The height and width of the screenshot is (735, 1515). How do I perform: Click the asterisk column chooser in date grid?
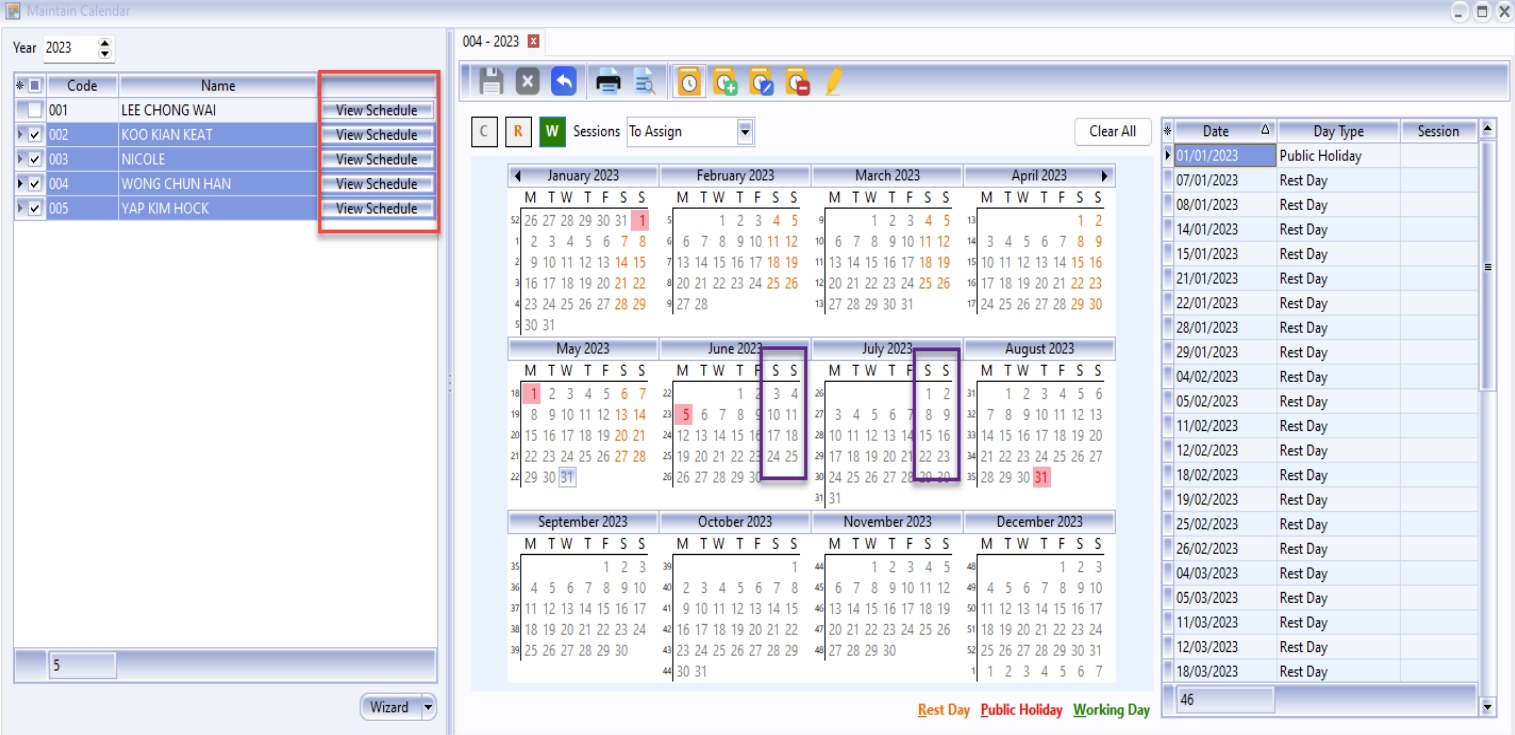coord(1167,131)
